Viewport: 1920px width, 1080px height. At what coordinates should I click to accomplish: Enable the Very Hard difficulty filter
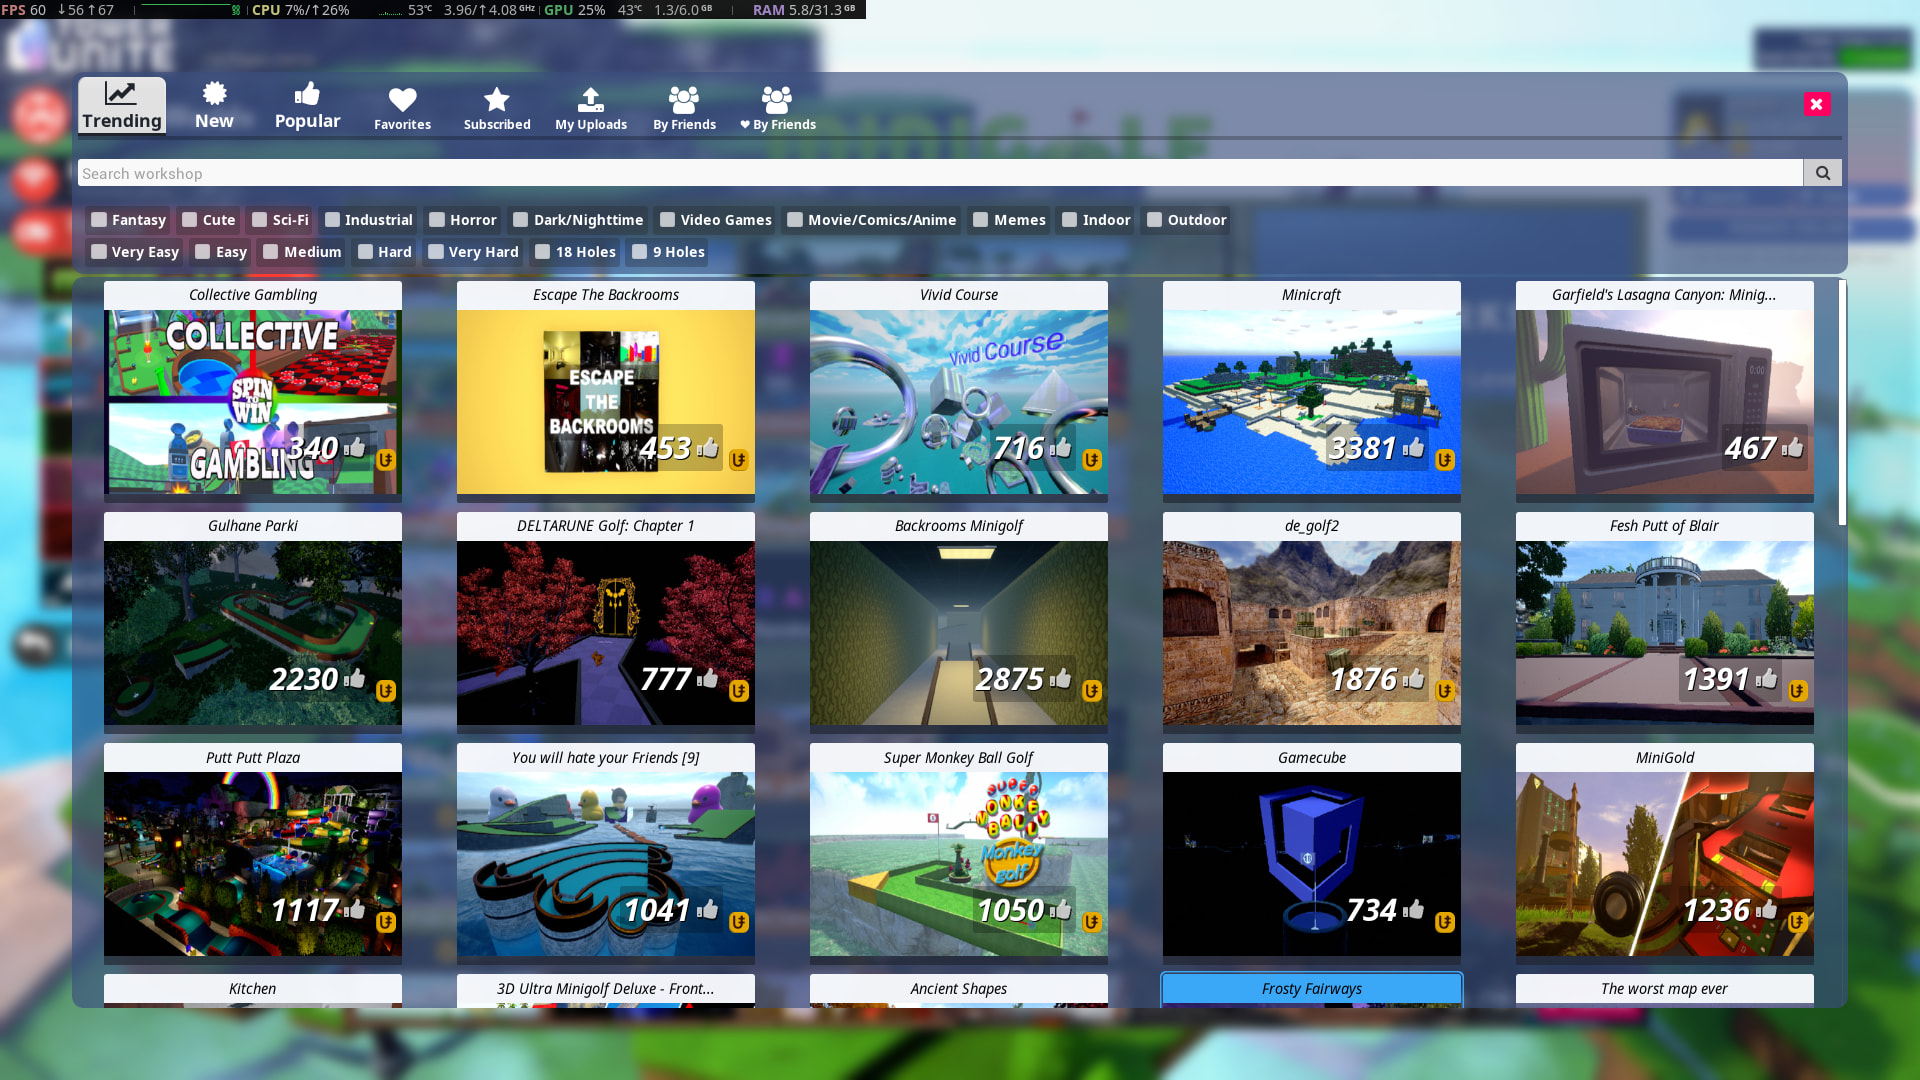click(436, 252)
